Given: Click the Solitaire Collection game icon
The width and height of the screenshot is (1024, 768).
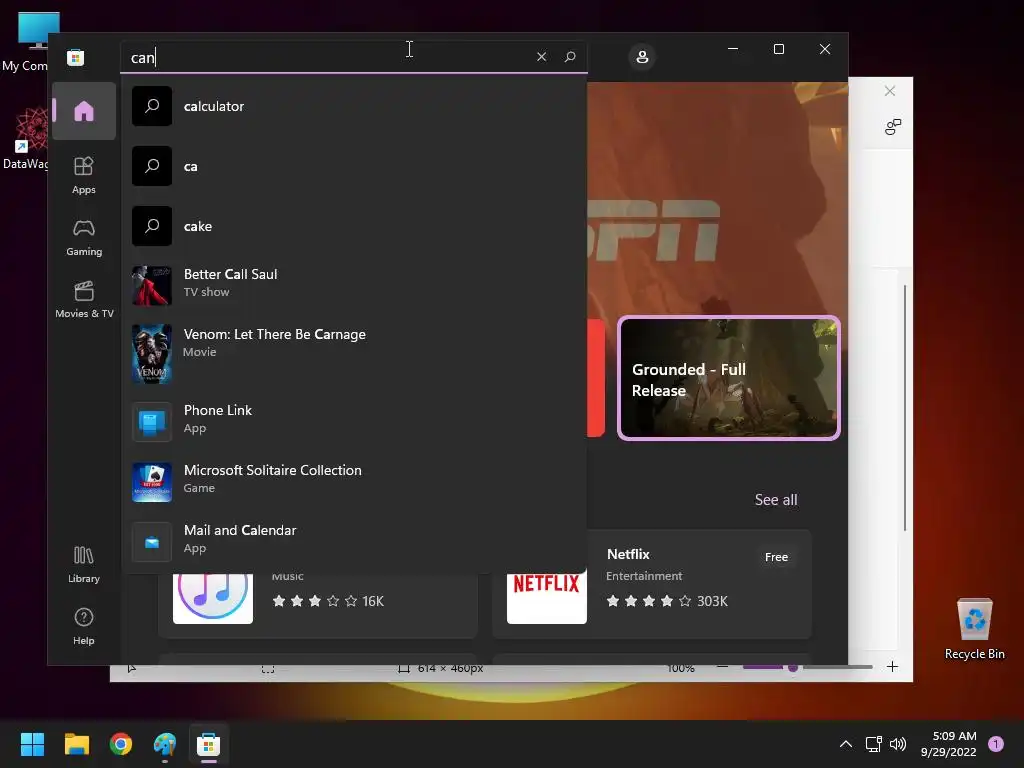Looking at the screenshot, I should (152, 482).
